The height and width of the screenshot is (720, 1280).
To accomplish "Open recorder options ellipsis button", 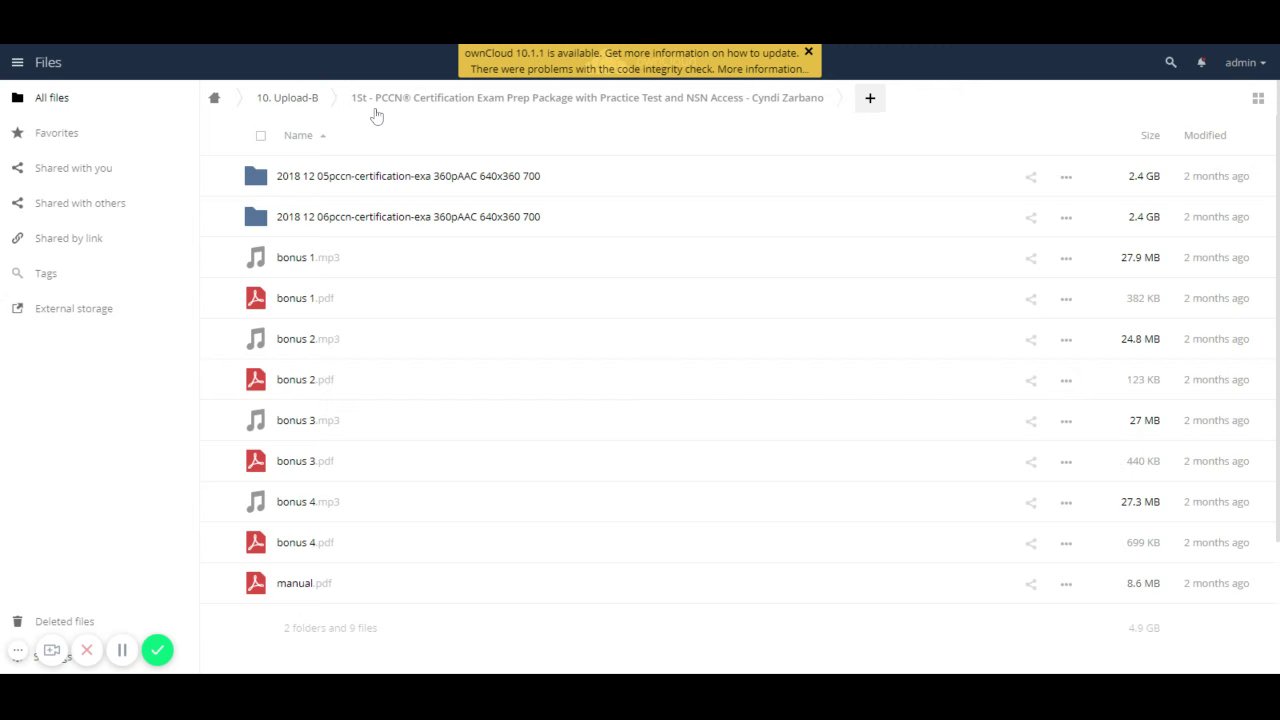I will tap(18, 651).
